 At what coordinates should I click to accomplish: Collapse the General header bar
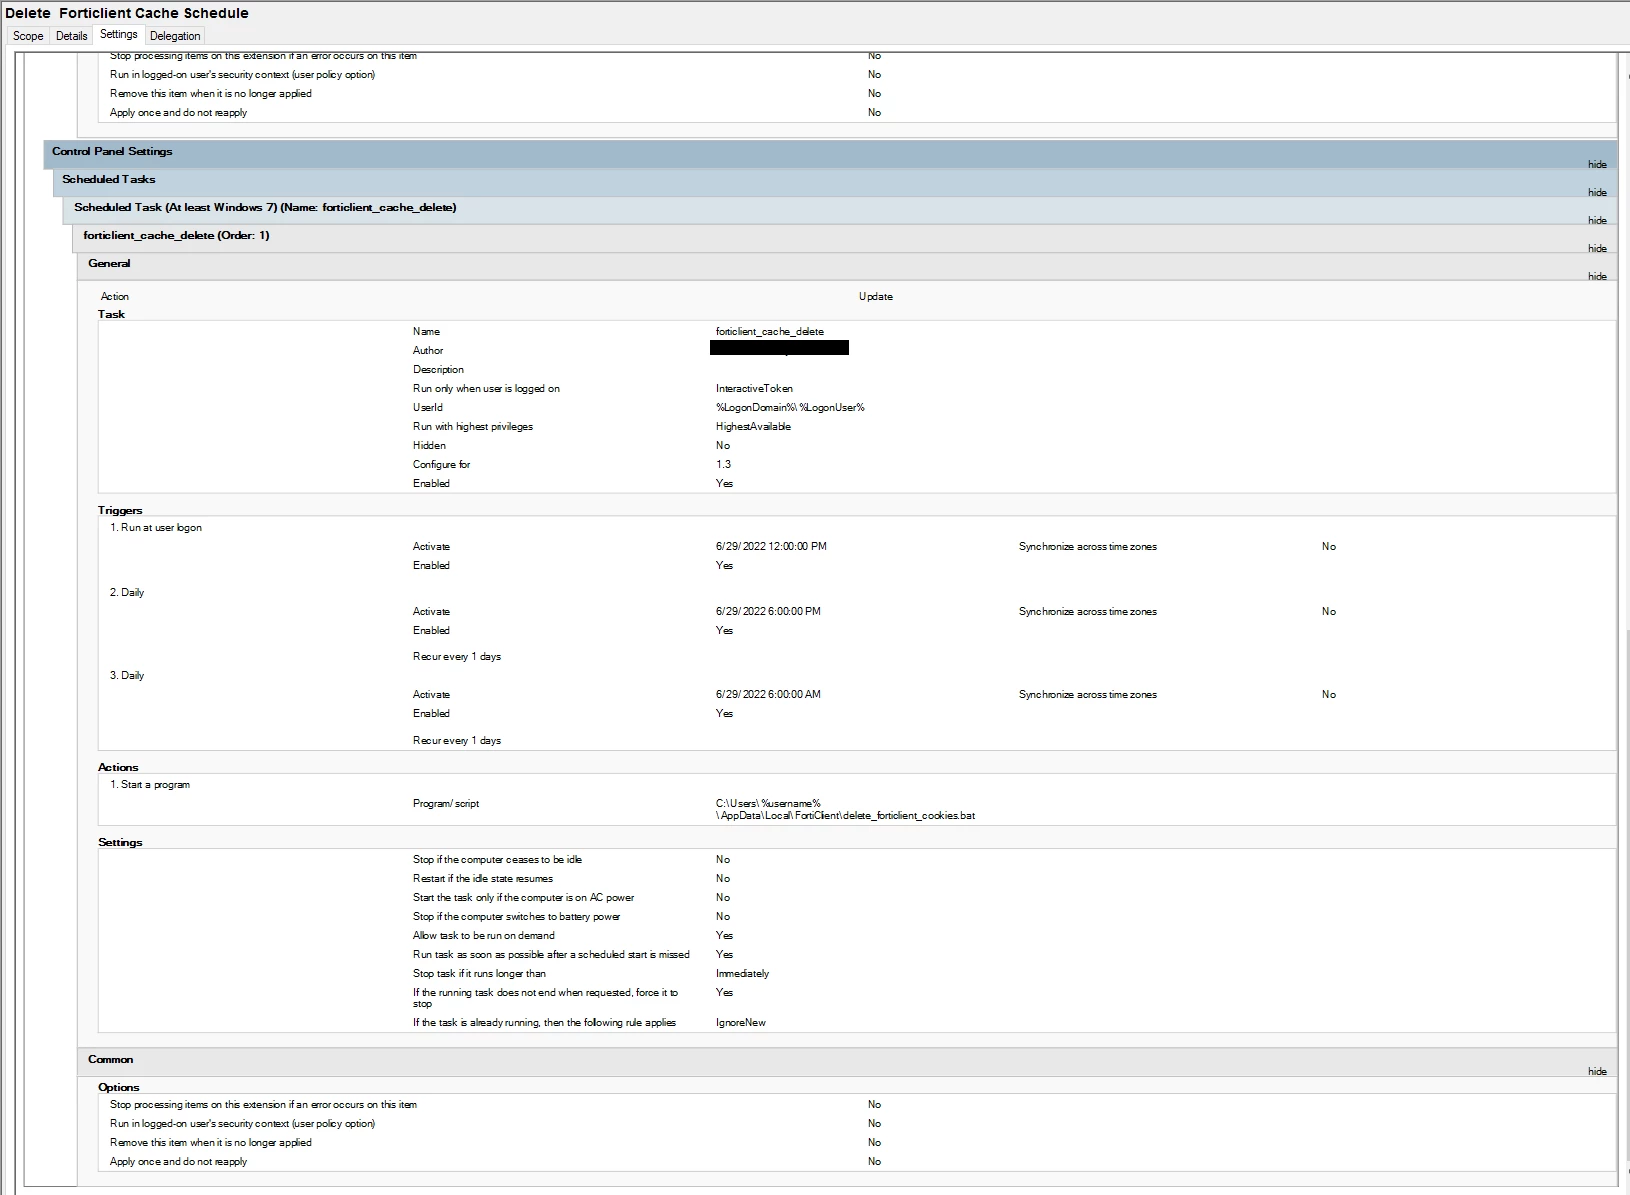tap(847, 266)
